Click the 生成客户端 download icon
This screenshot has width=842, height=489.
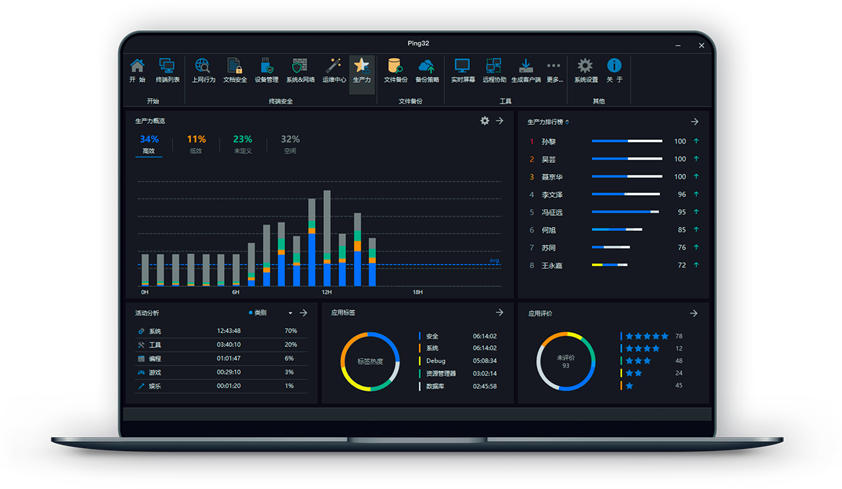point(525,67)
